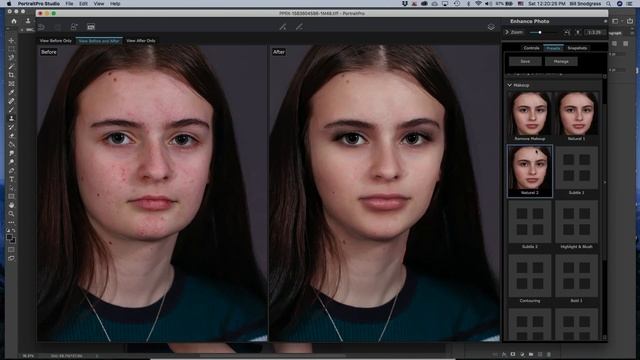Viewport: 640px width, 360px height.
Task: Open the View menu
Action: (99, 3)
